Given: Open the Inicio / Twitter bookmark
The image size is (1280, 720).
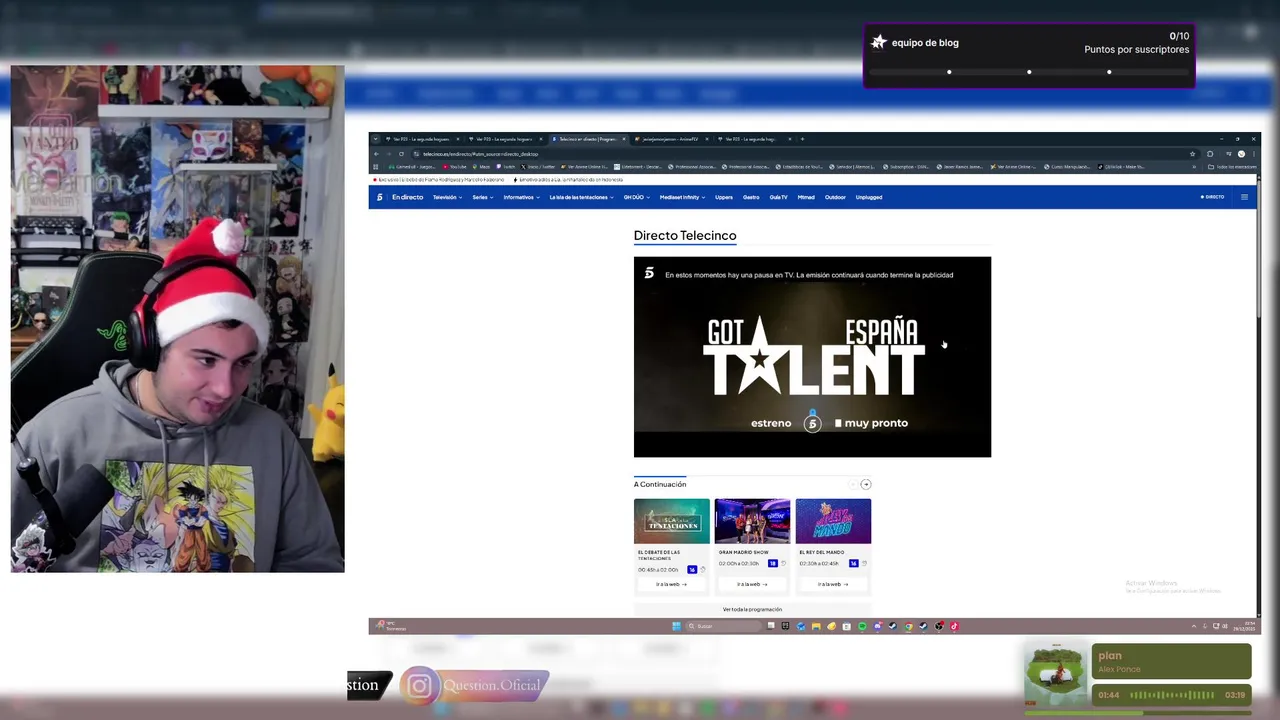Looking at the screenshot, I should pos(537,166).
